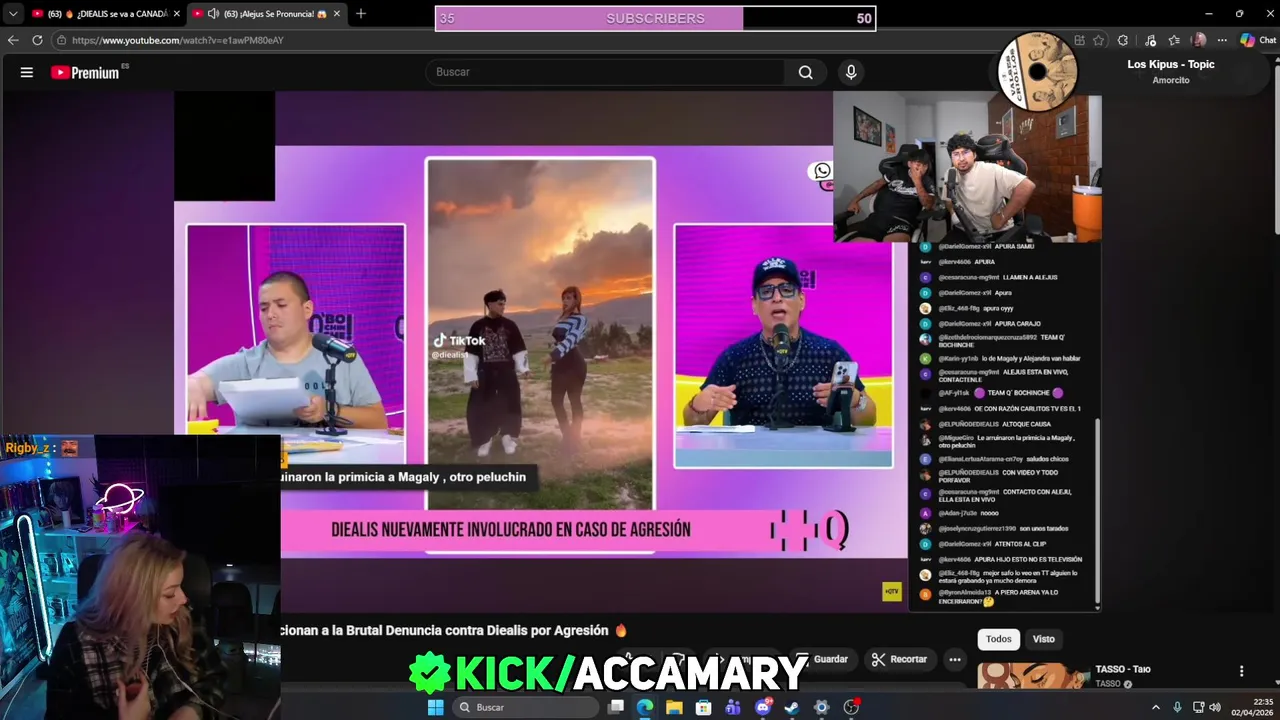Image resolution: width=1280 pixels, height=720 pixels.
Task: Click the main video player area
Action: point(540,350)
